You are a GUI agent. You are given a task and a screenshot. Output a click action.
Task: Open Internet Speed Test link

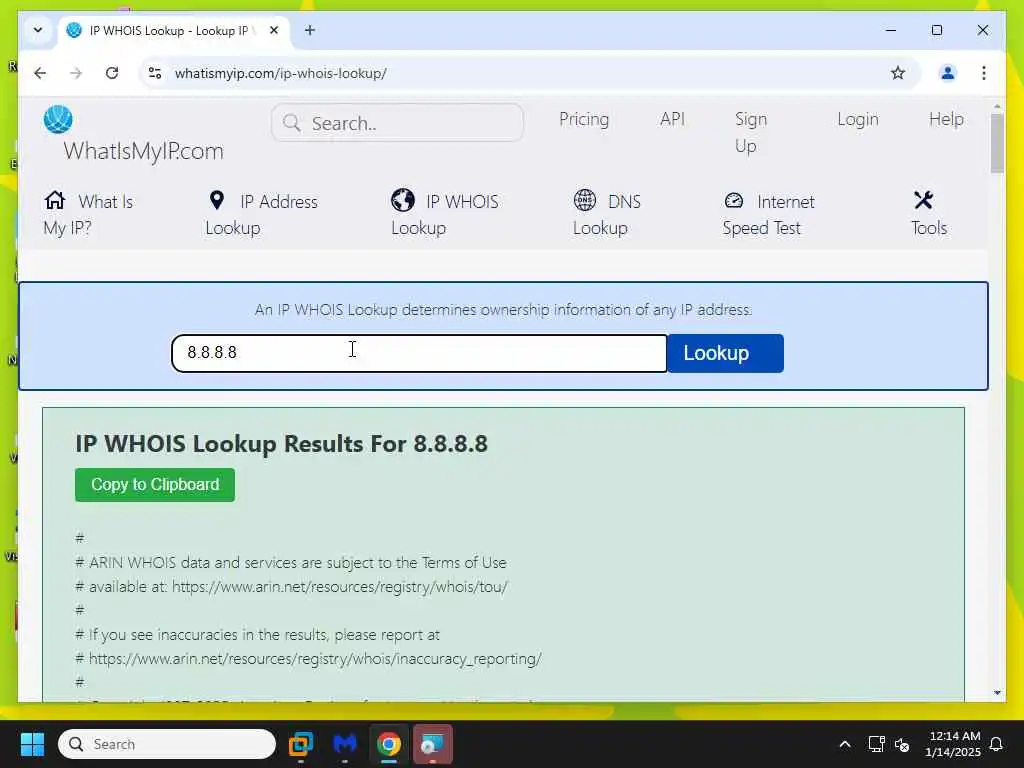pos(769,214)
